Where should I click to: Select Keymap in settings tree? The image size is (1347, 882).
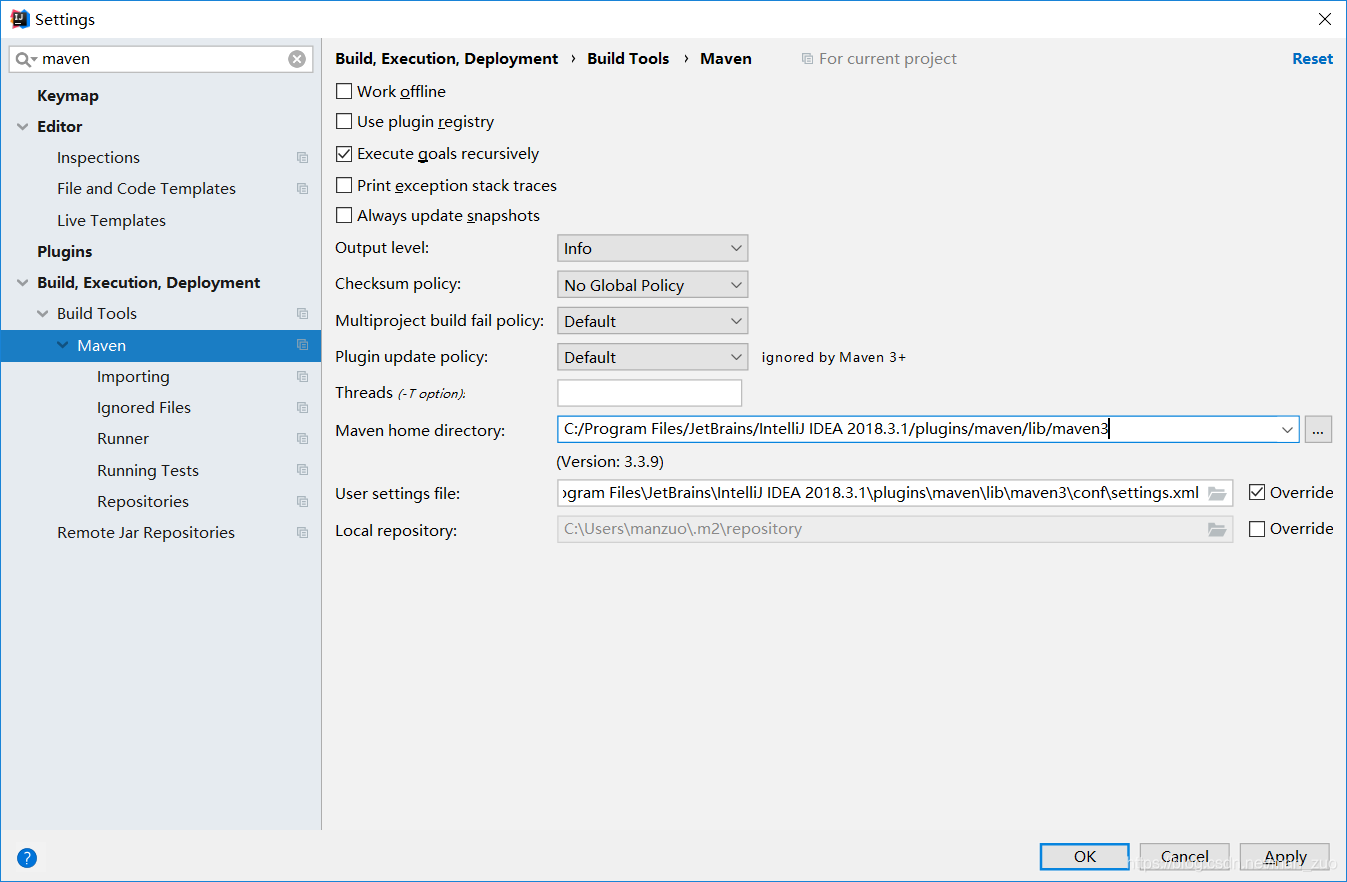[68, 96]
